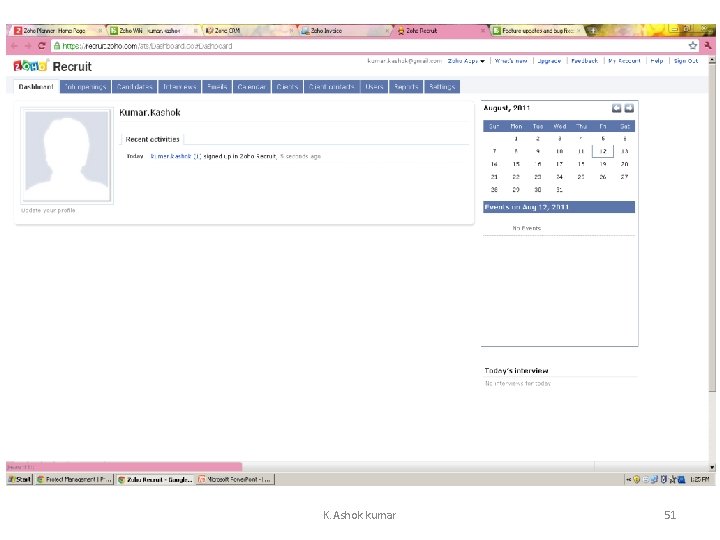The image size is (720, 540).
Task: Open Chrome wrench settings menu
Action: (708, 45)
